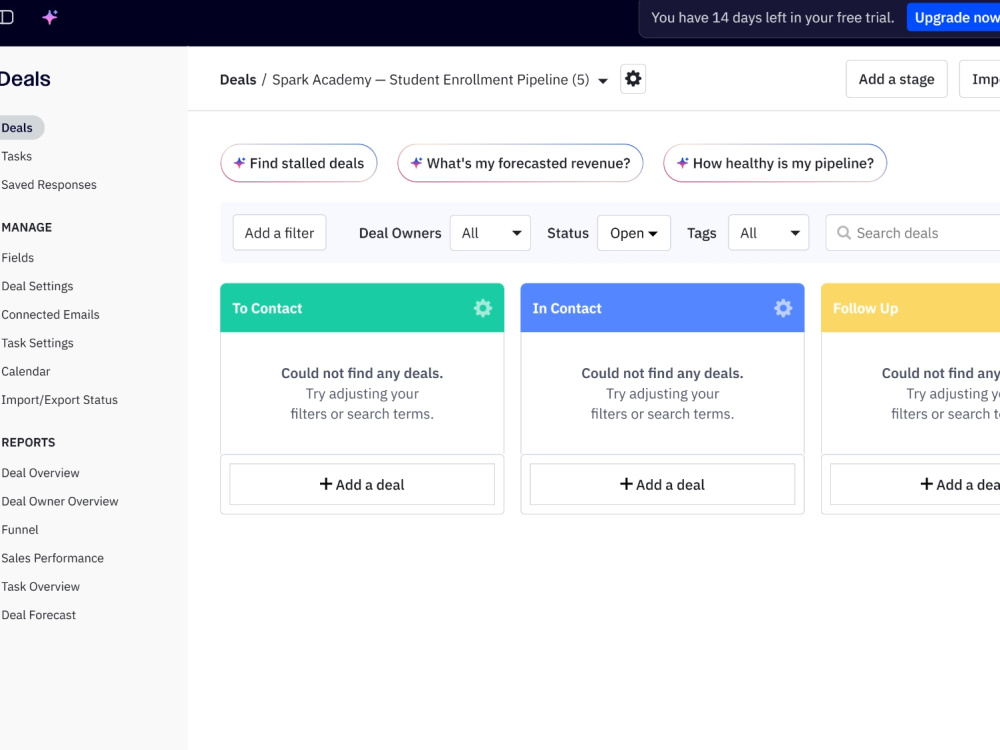Open Sales Performance report
Screen dimensions: 1000x750
[52, 558]
